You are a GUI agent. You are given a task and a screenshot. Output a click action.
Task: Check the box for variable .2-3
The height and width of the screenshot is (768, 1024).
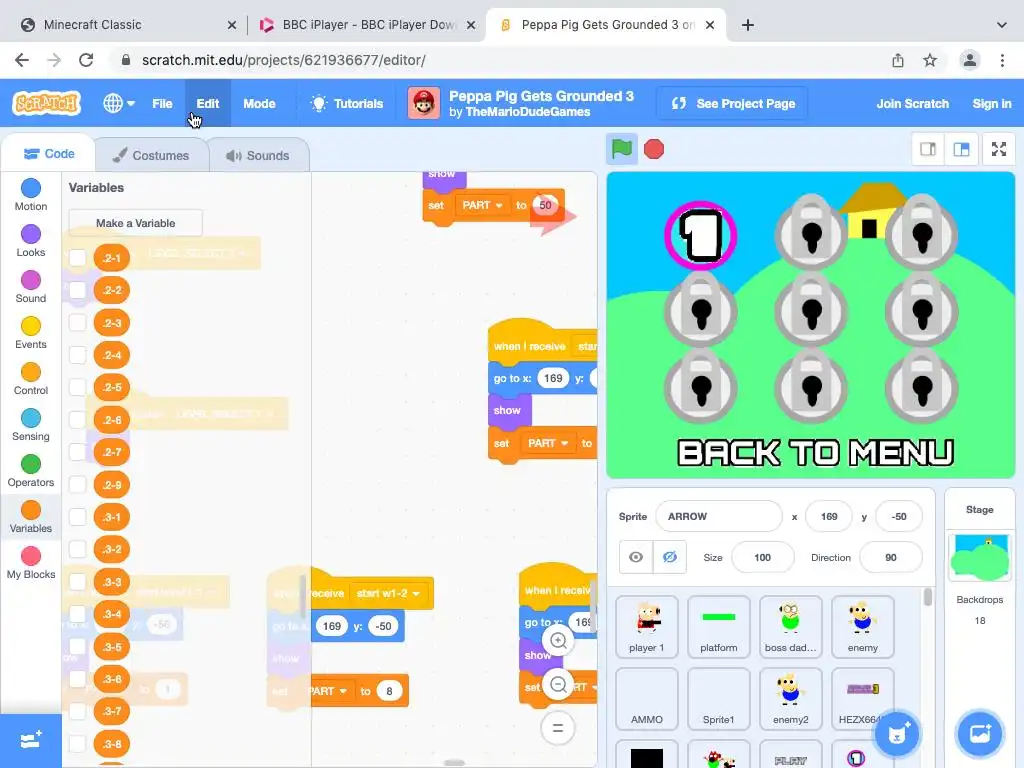(x=78, y=323)
